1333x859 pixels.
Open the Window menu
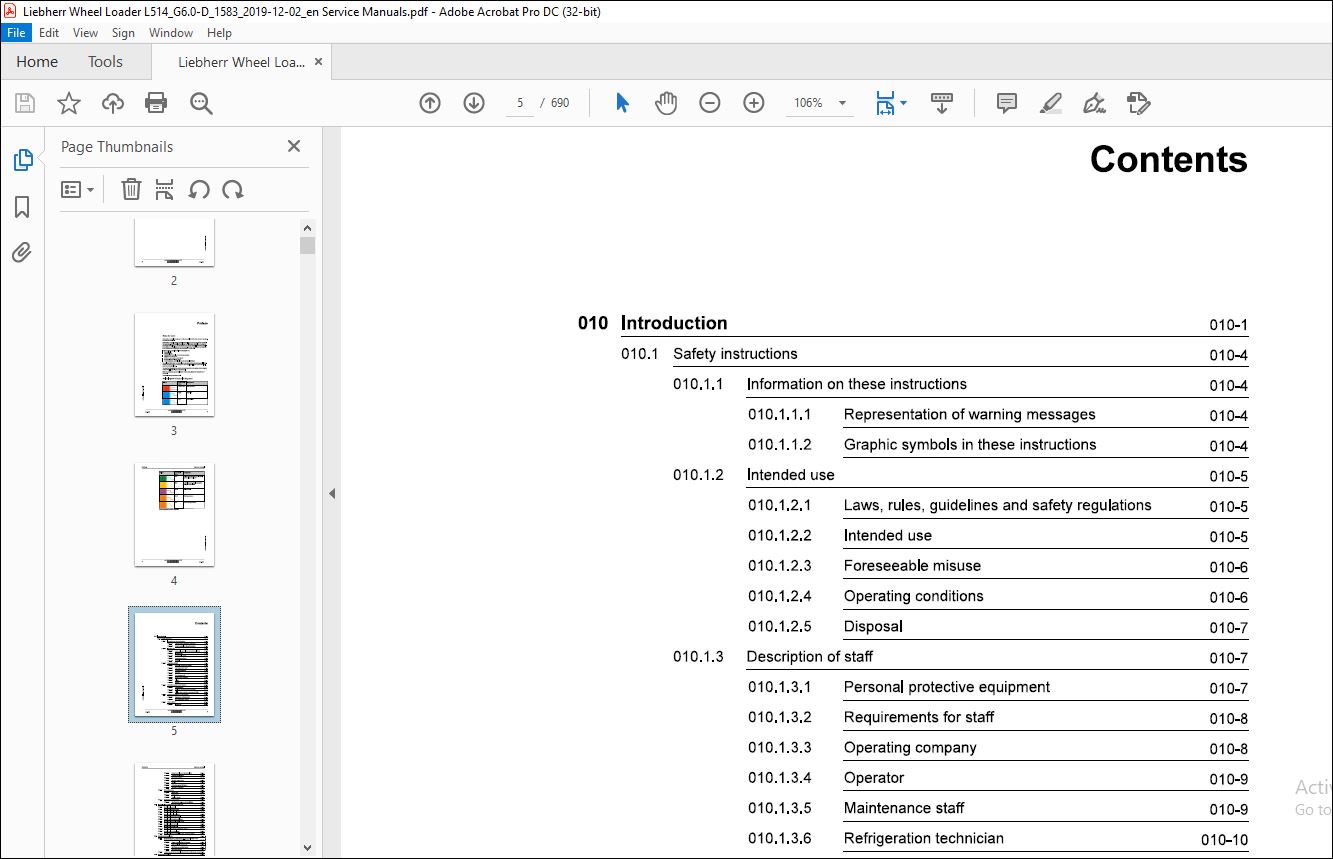coord(171,33)
